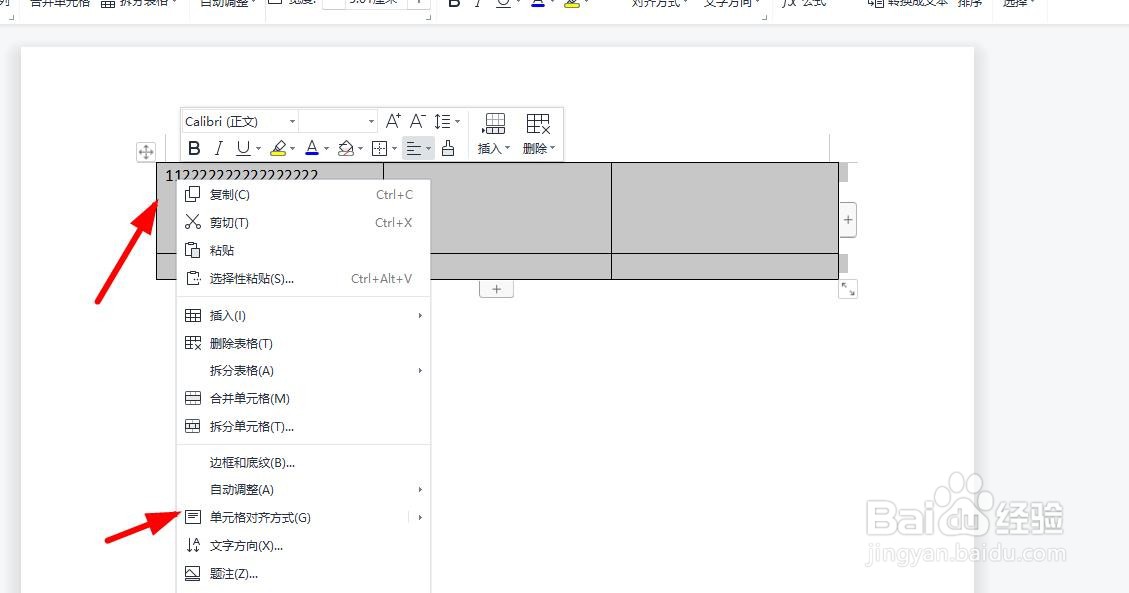Click the increase font size icon
Screen dimensions: 1129x593
click(393, 120)
